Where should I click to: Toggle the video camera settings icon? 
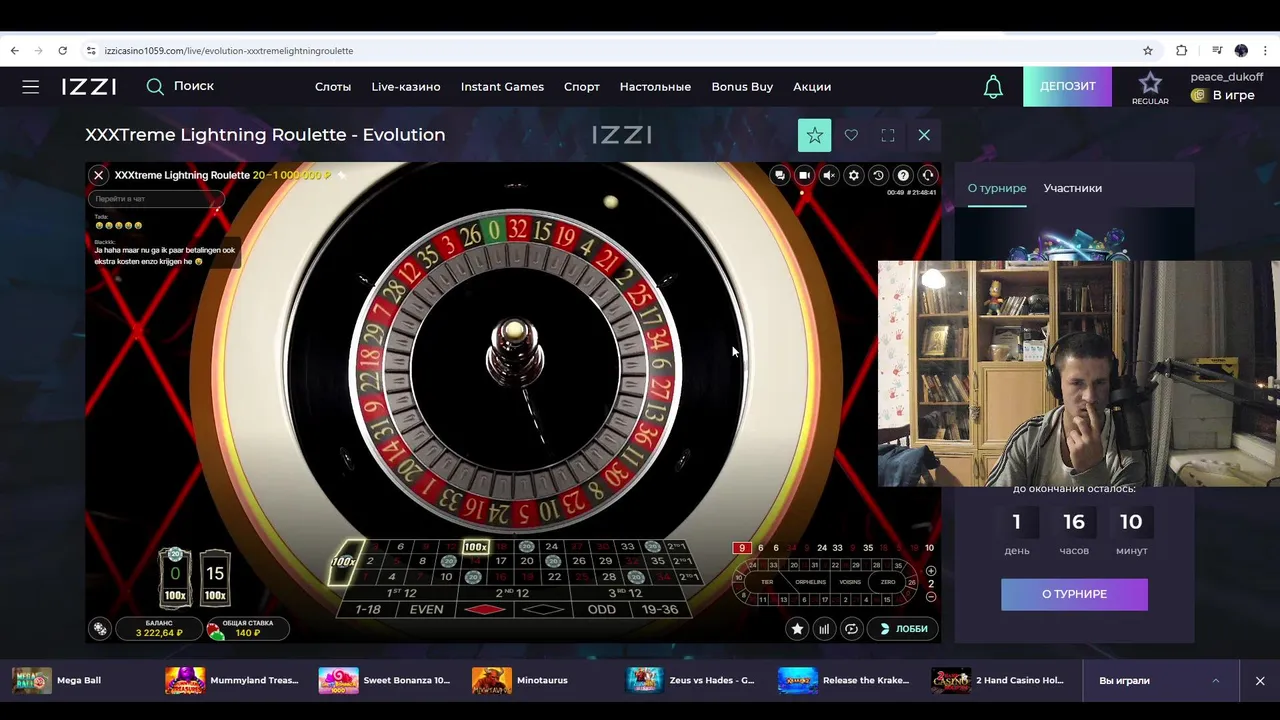[804, 175]
